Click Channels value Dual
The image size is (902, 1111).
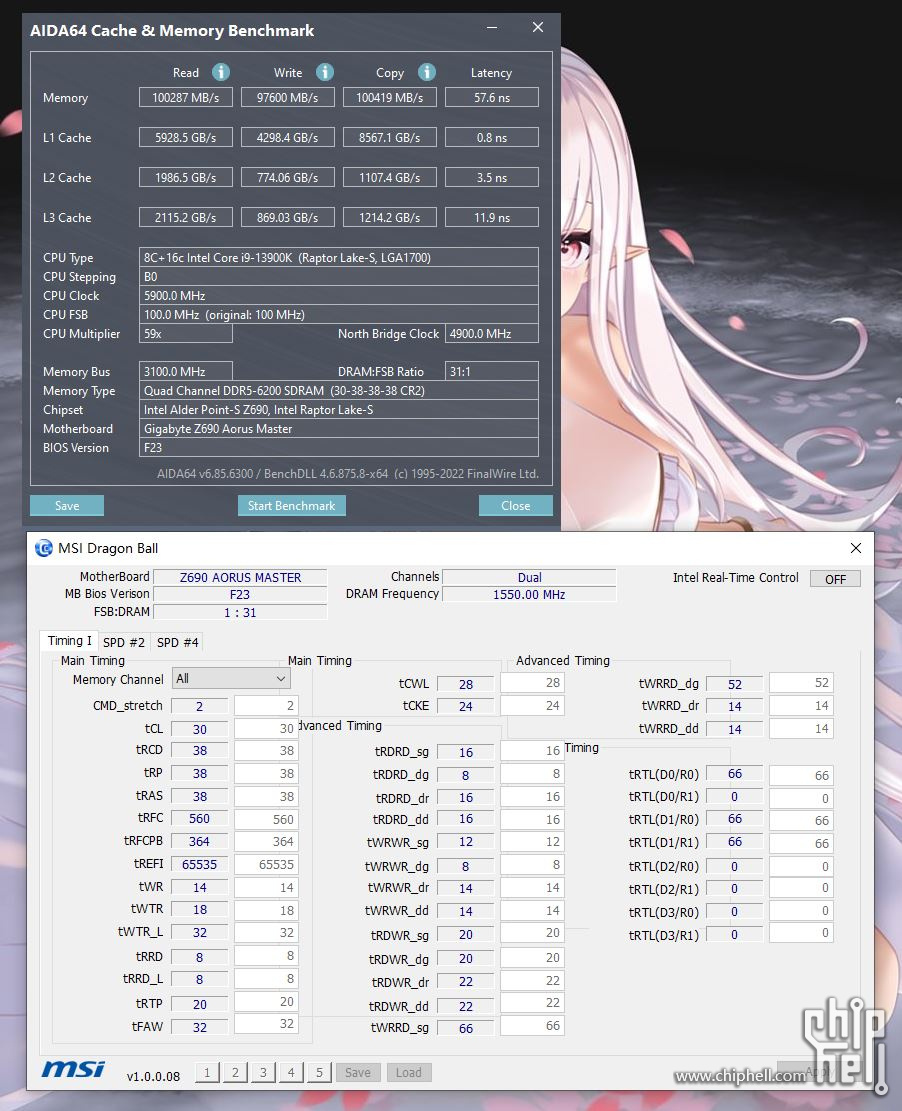tap(529, 577)
